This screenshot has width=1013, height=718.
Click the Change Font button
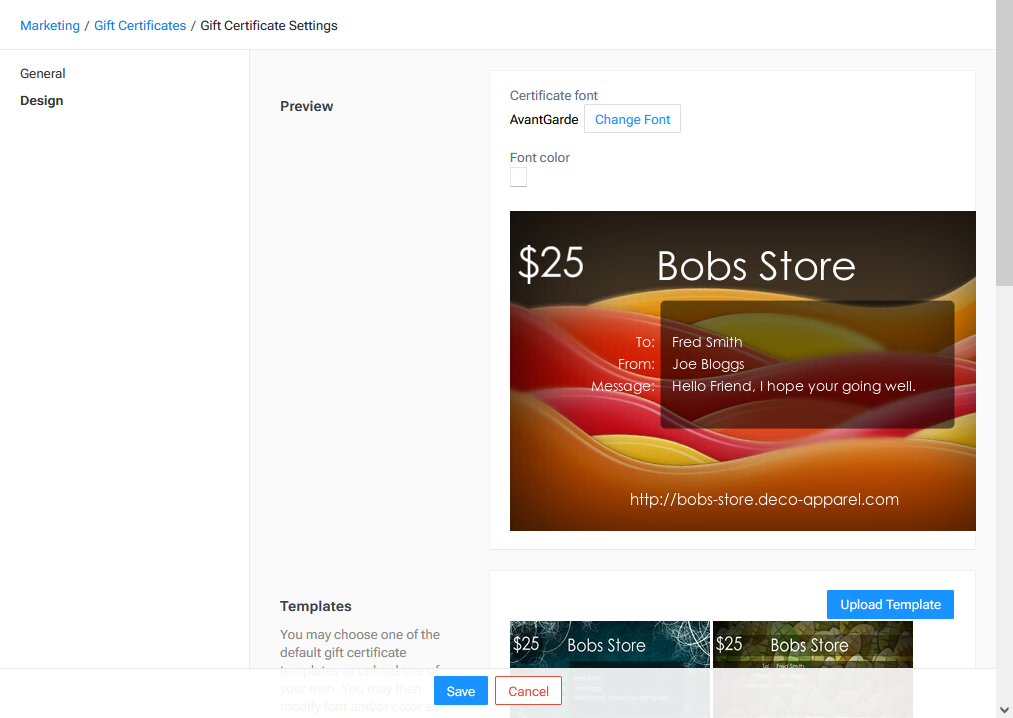click(x=632, y=118)
